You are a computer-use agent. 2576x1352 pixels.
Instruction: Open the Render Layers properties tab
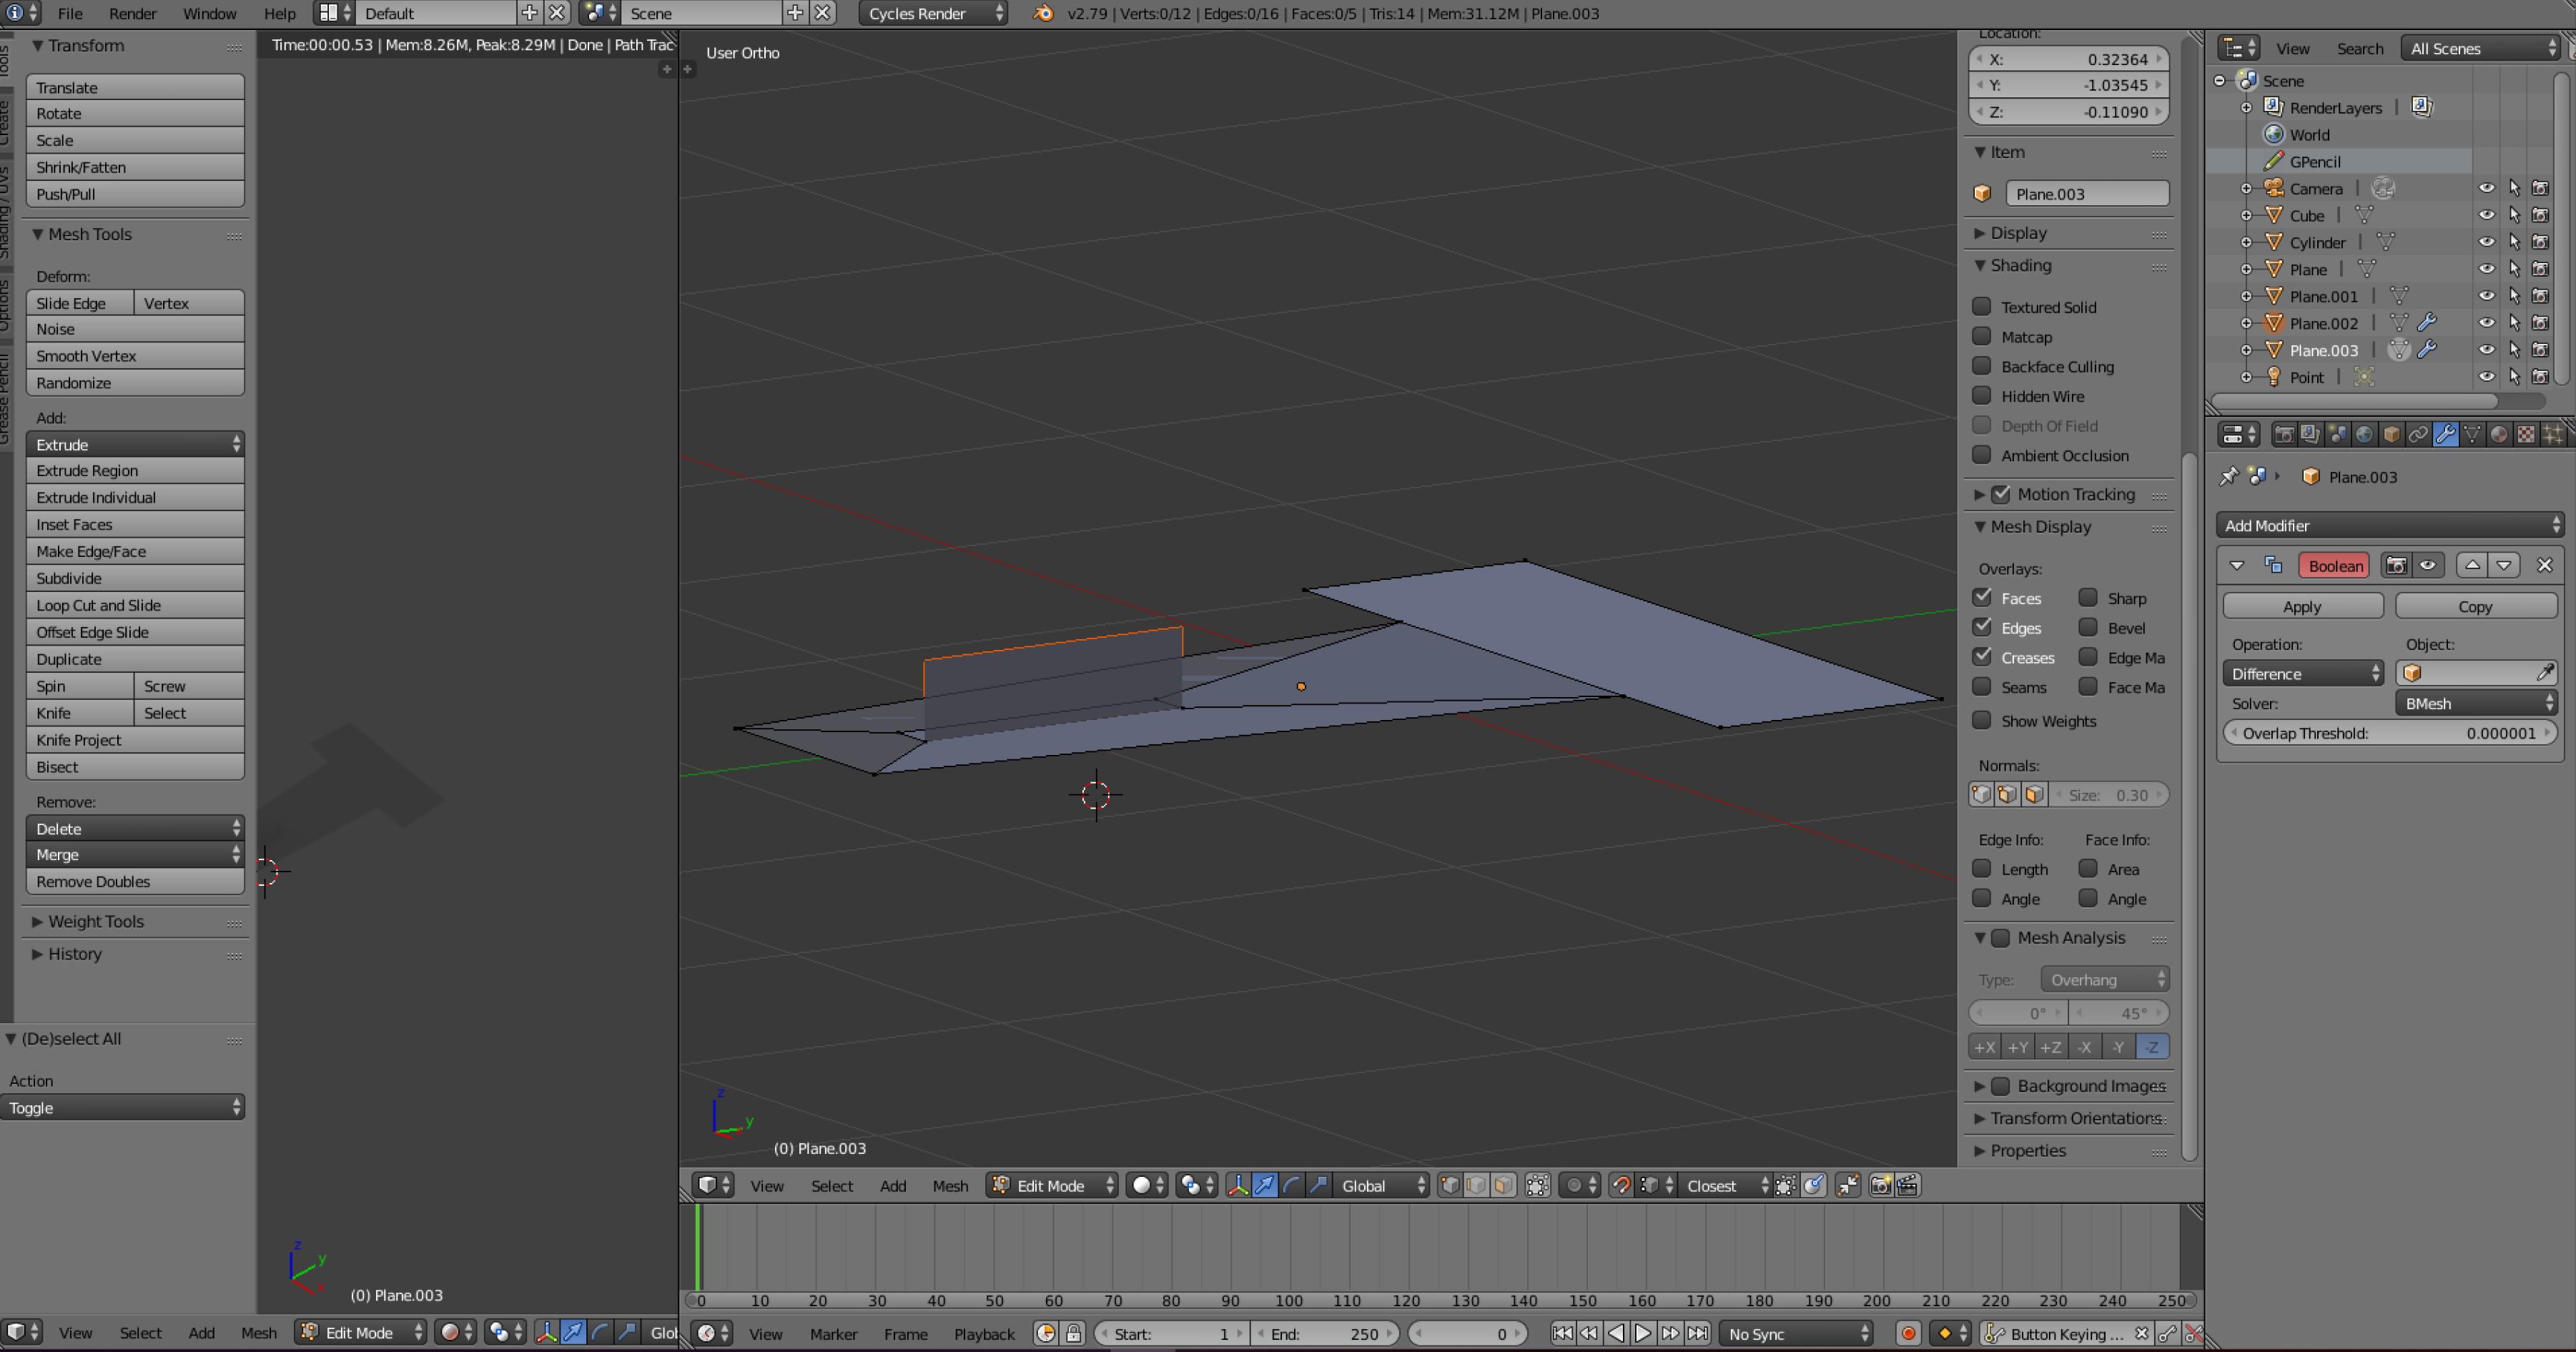(x=2310, y=435)
